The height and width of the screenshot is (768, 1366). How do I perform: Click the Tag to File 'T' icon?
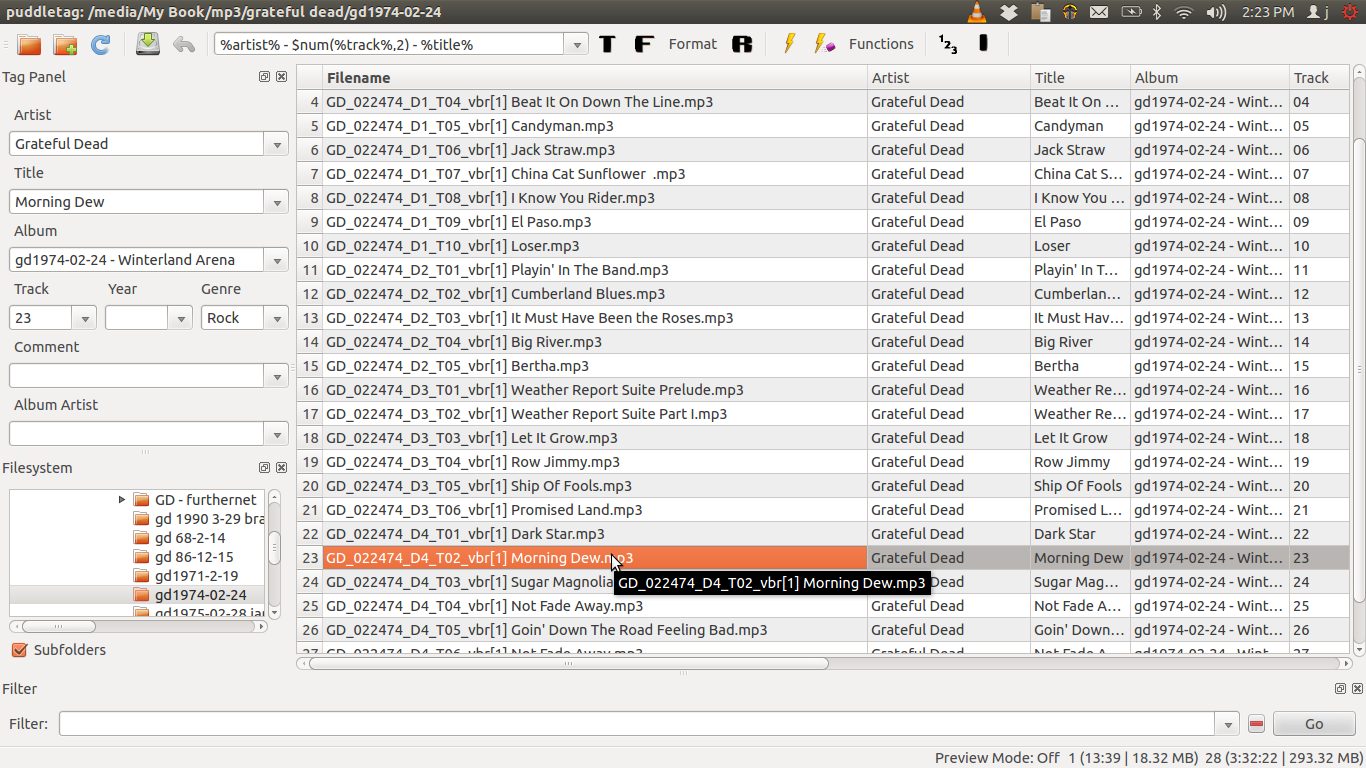pyautogui.click(x=607, y=44)
